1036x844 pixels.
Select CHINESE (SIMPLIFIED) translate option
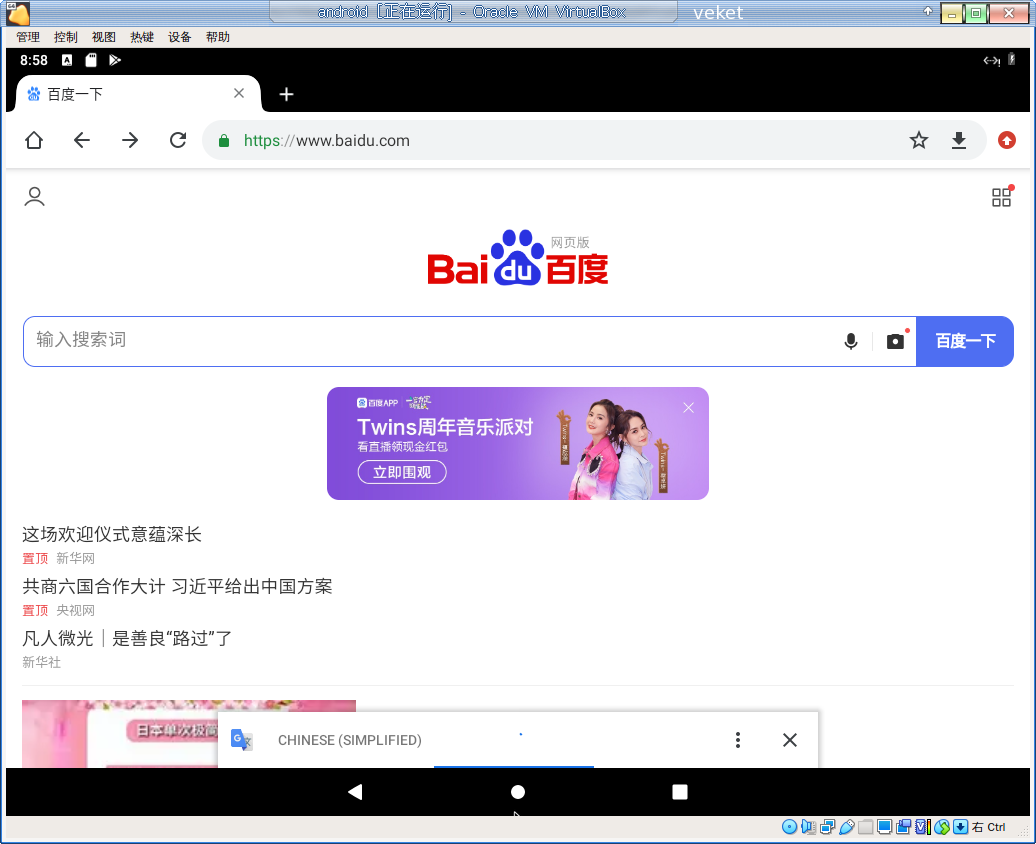350,740
